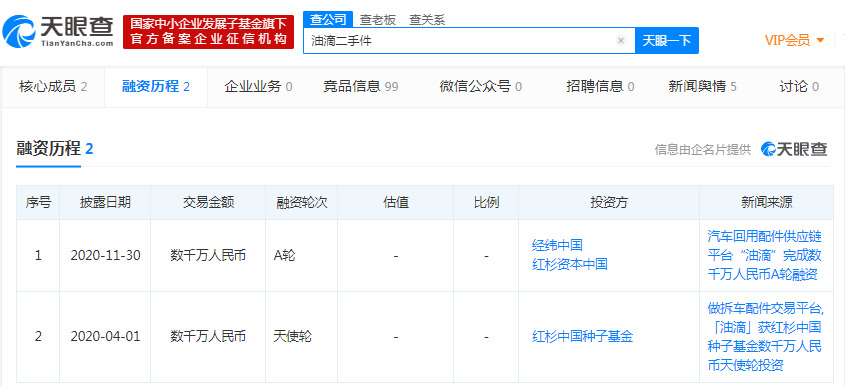Click the 估值 column header
The image size is (845, 387).
point(396,203)
